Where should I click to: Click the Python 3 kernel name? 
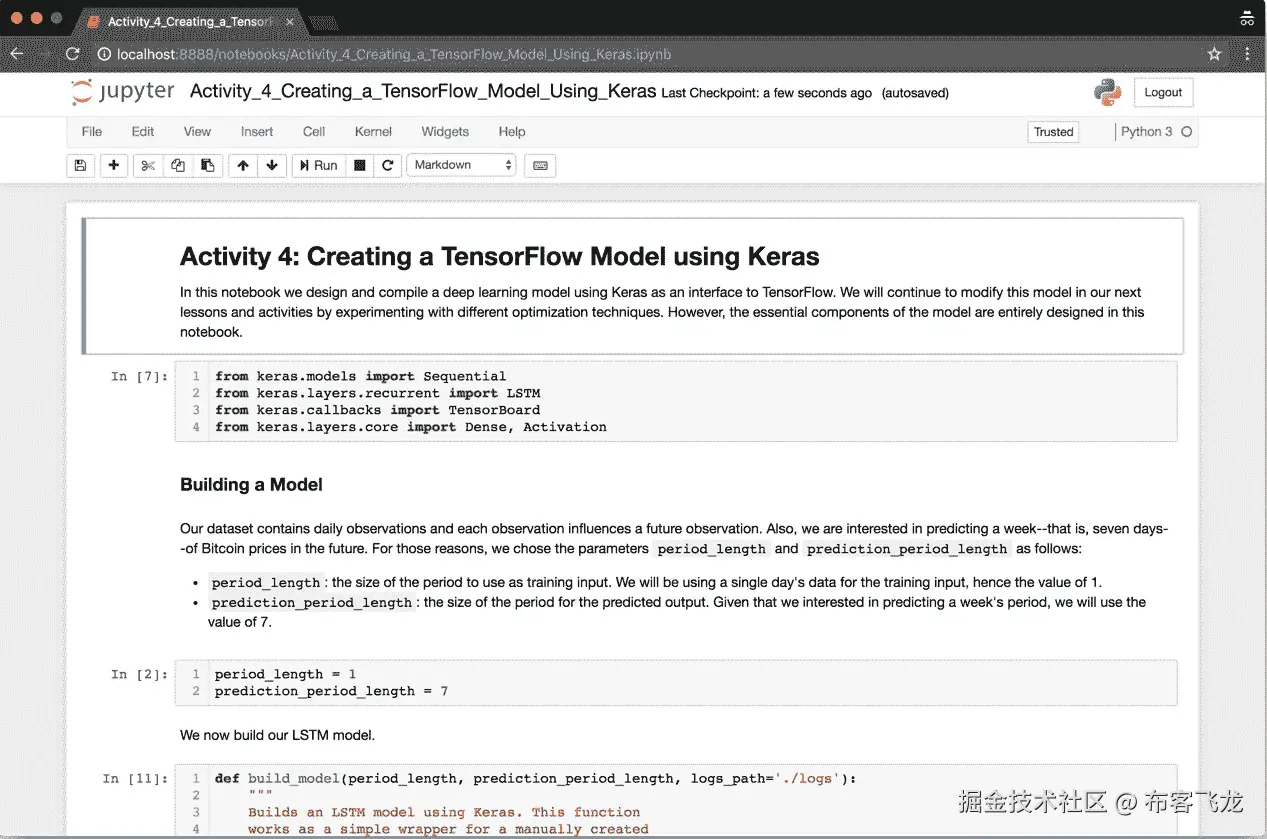1146,131
